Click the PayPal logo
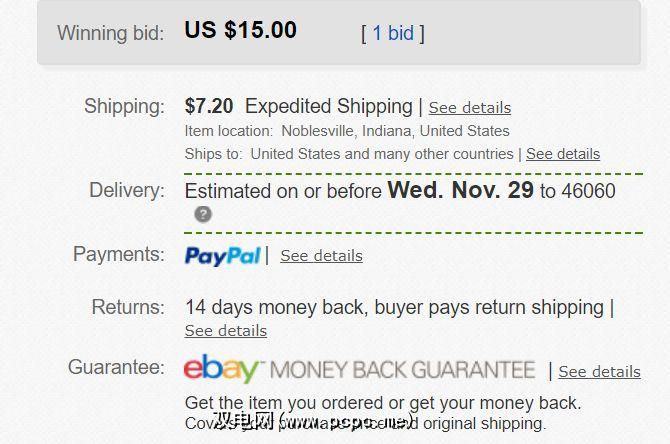Image resolution: width=670 pixels, height=444 pixels. tap(222, 256)
